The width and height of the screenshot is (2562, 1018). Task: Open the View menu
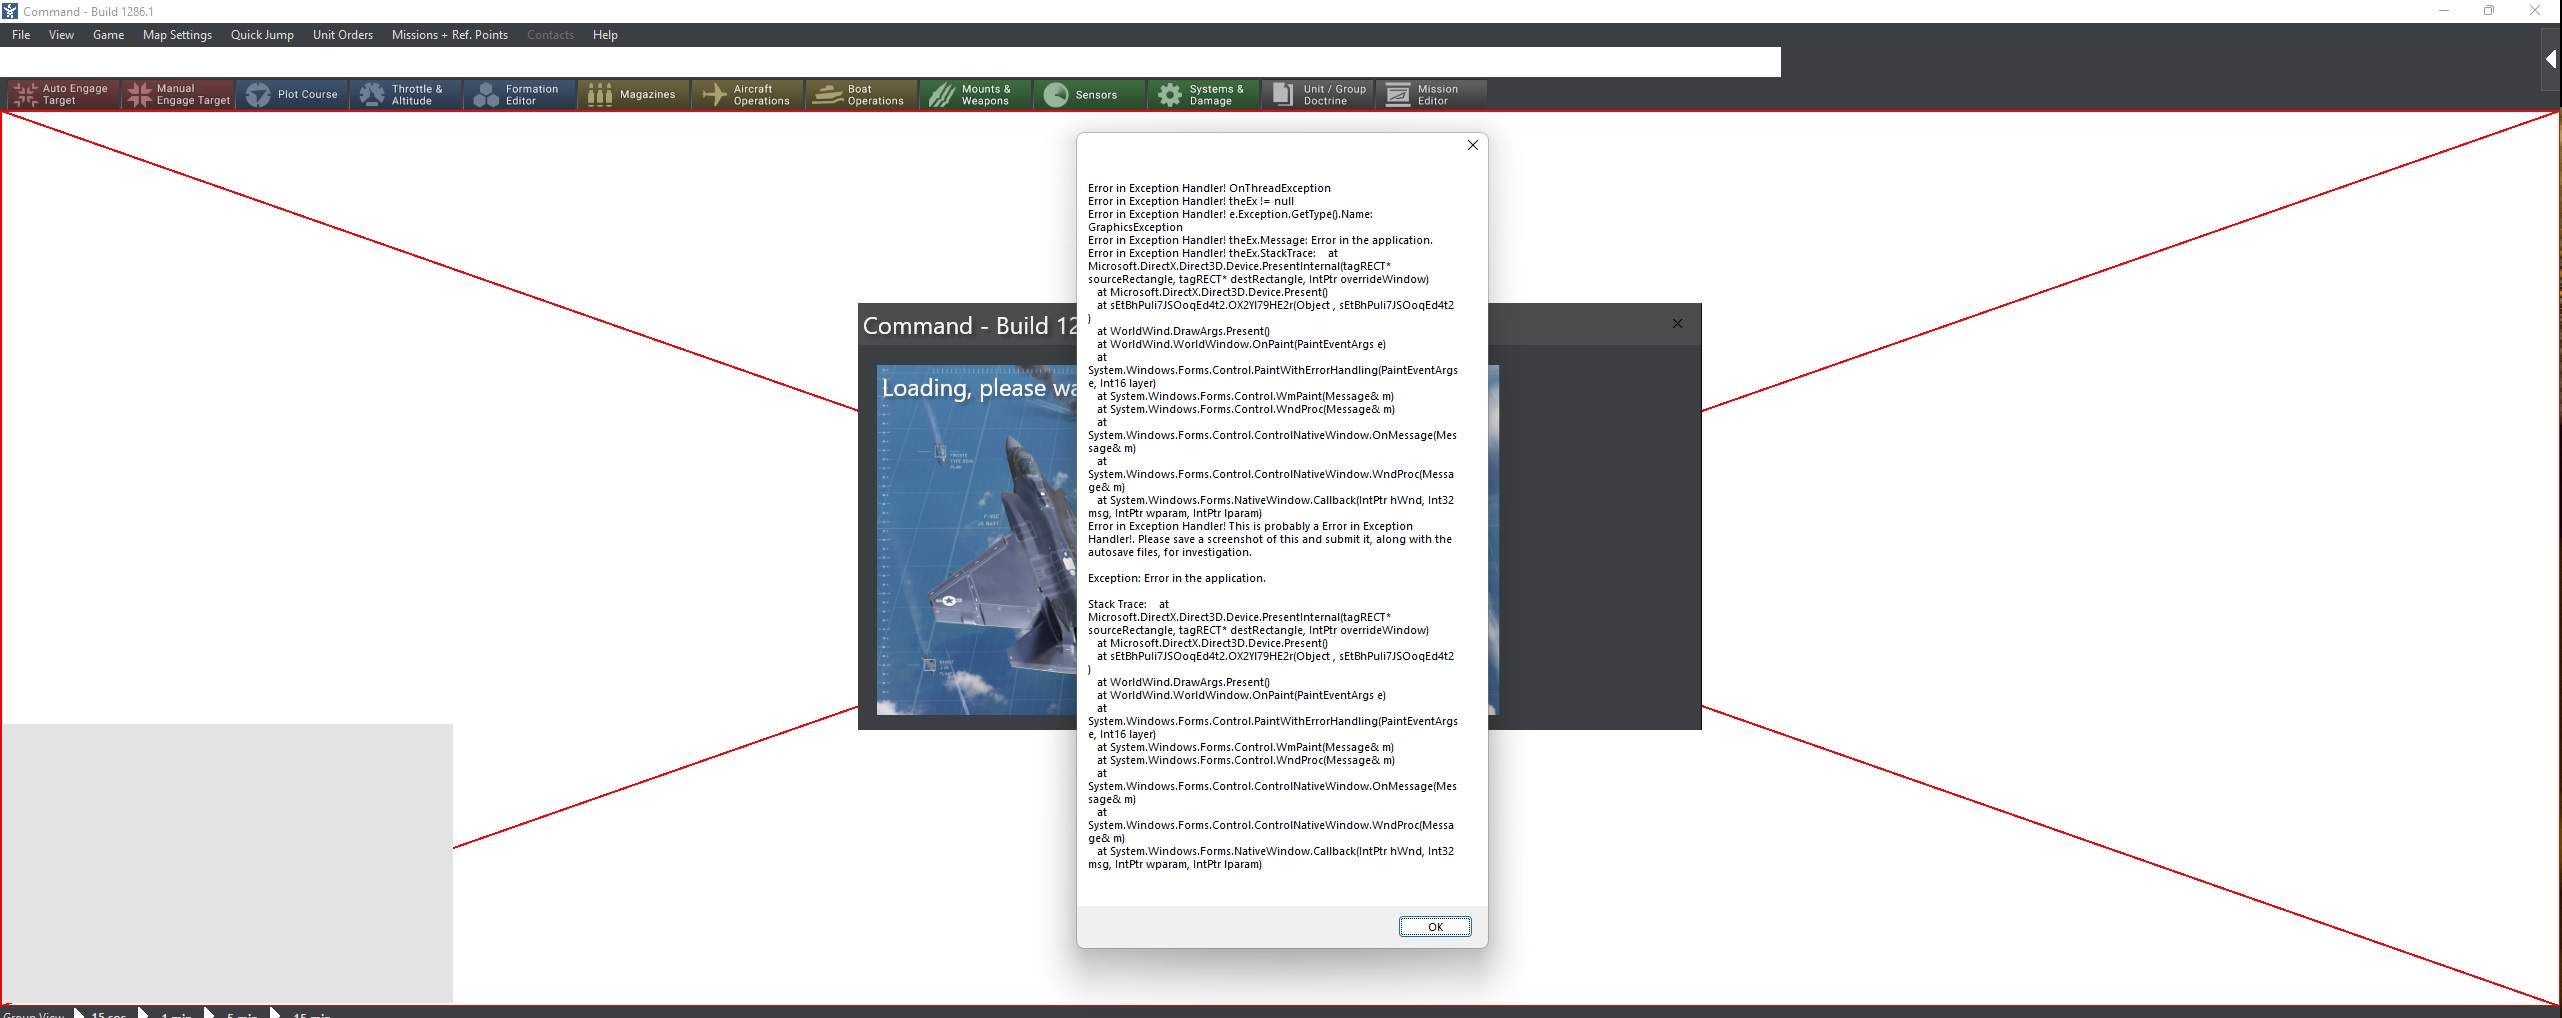click(62, 35)
